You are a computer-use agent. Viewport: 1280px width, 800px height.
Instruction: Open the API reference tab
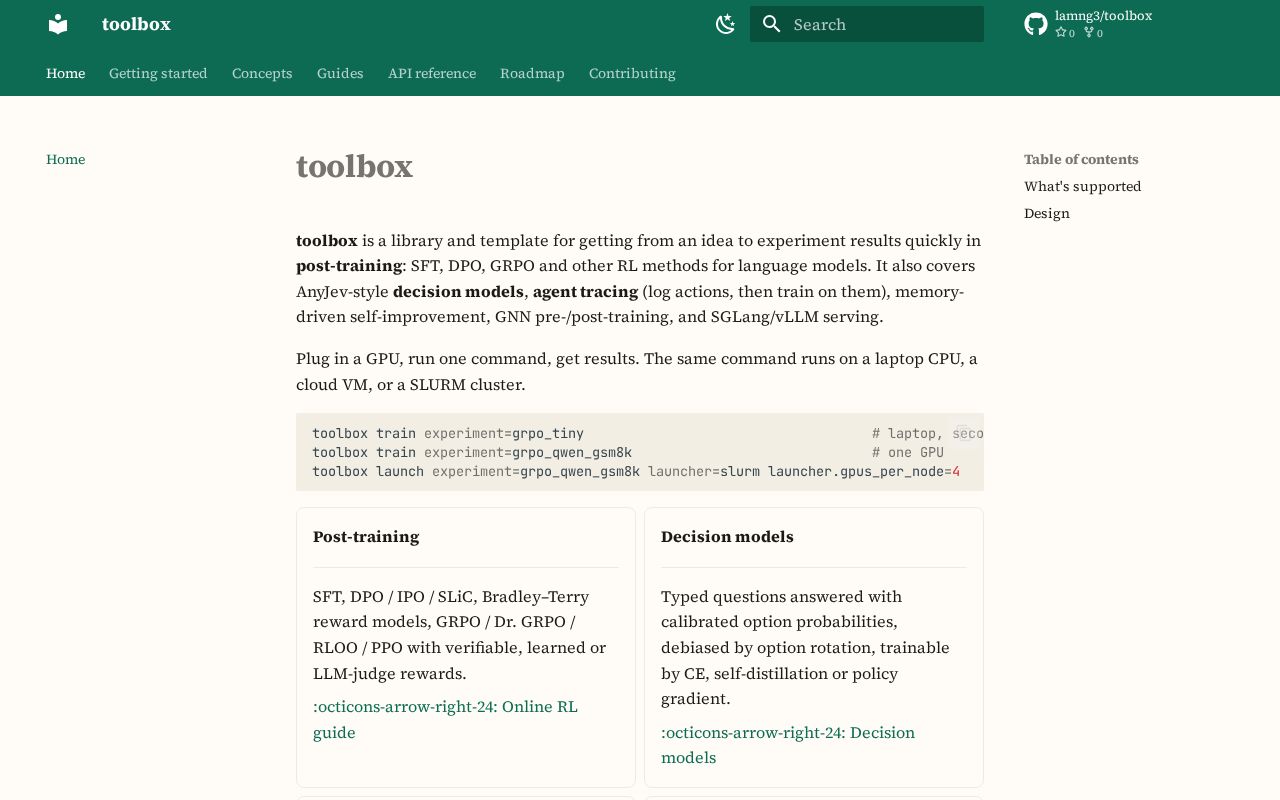point(432,73)
